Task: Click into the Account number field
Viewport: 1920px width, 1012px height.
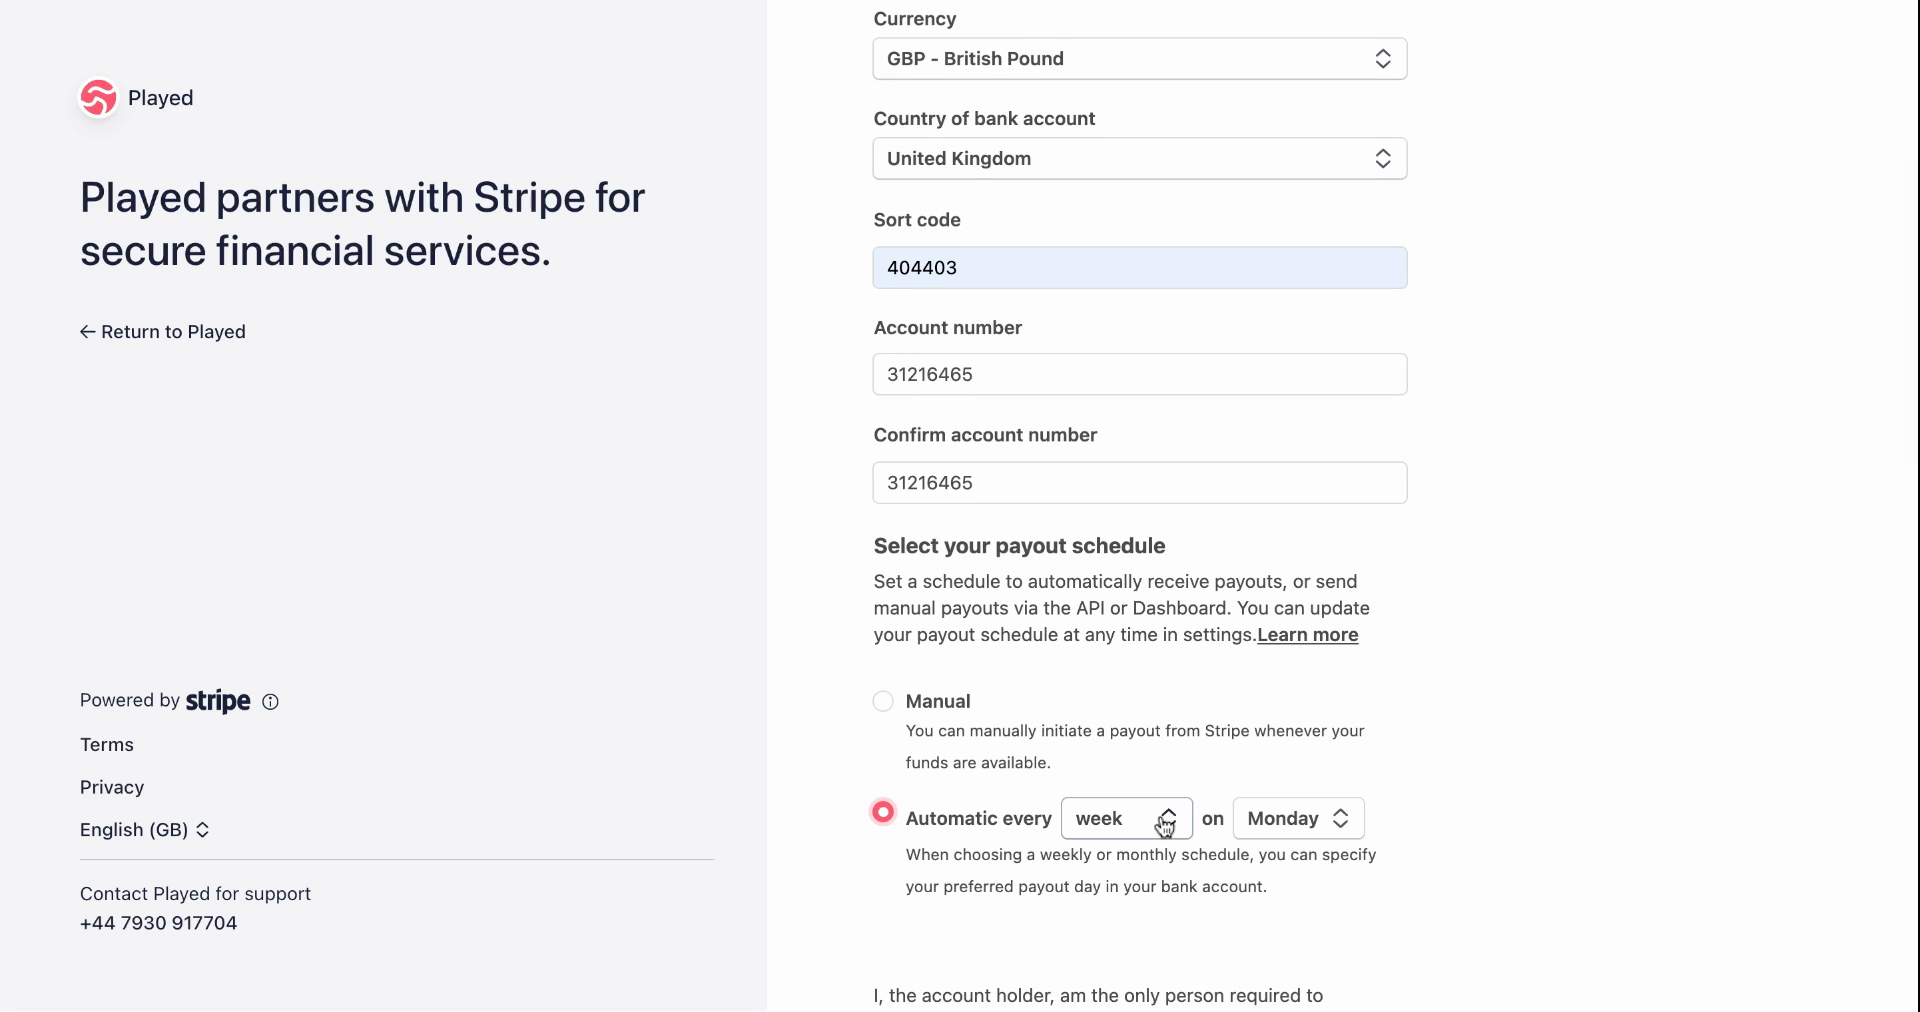Action: (1140, 375)
